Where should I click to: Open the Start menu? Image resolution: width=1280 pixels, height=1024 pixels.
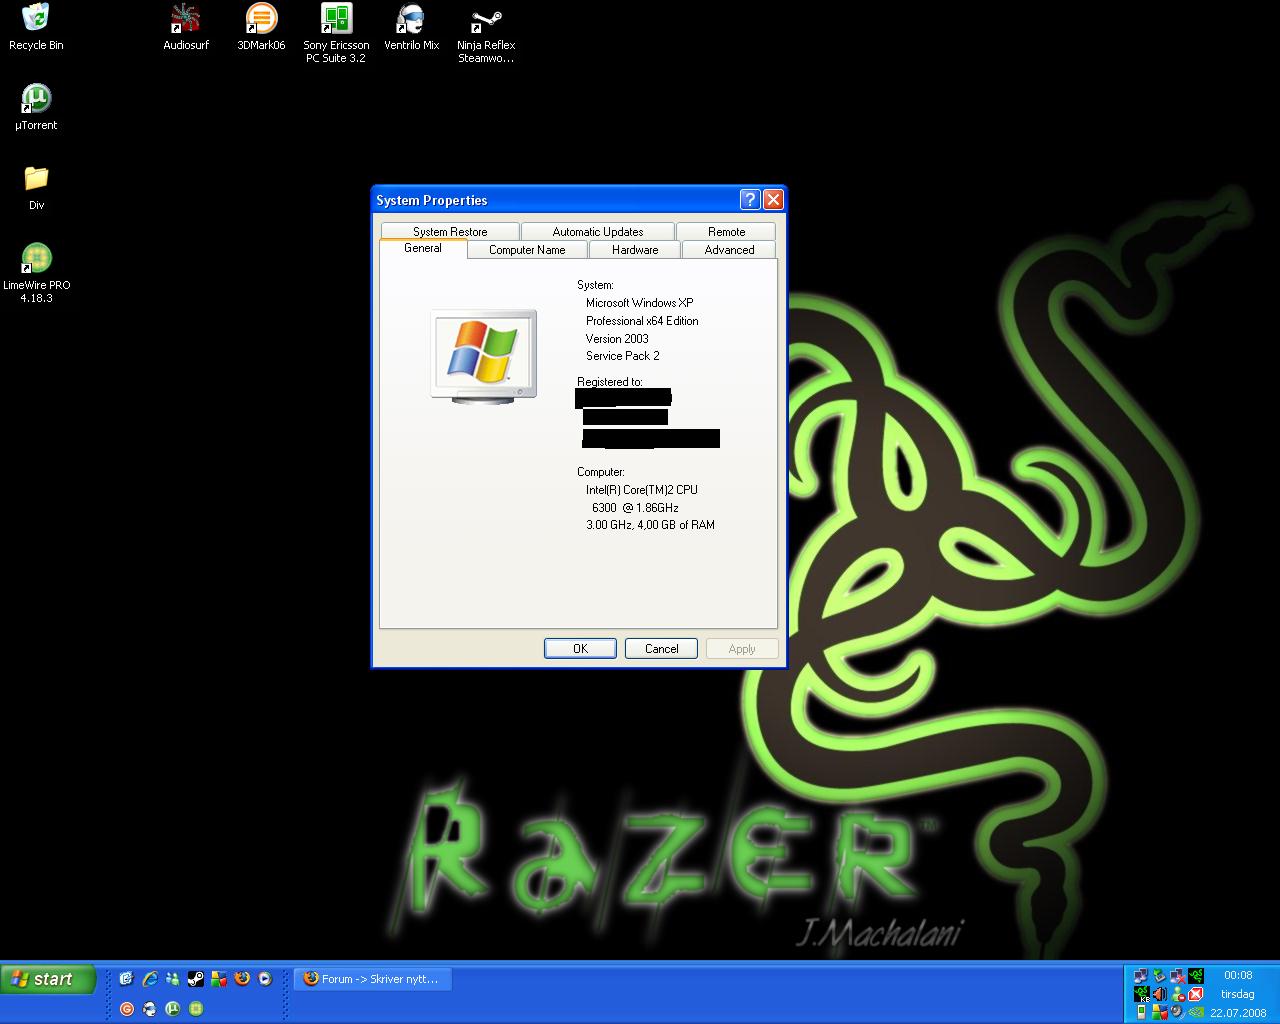pyautogui.click(x=48, y=979)
